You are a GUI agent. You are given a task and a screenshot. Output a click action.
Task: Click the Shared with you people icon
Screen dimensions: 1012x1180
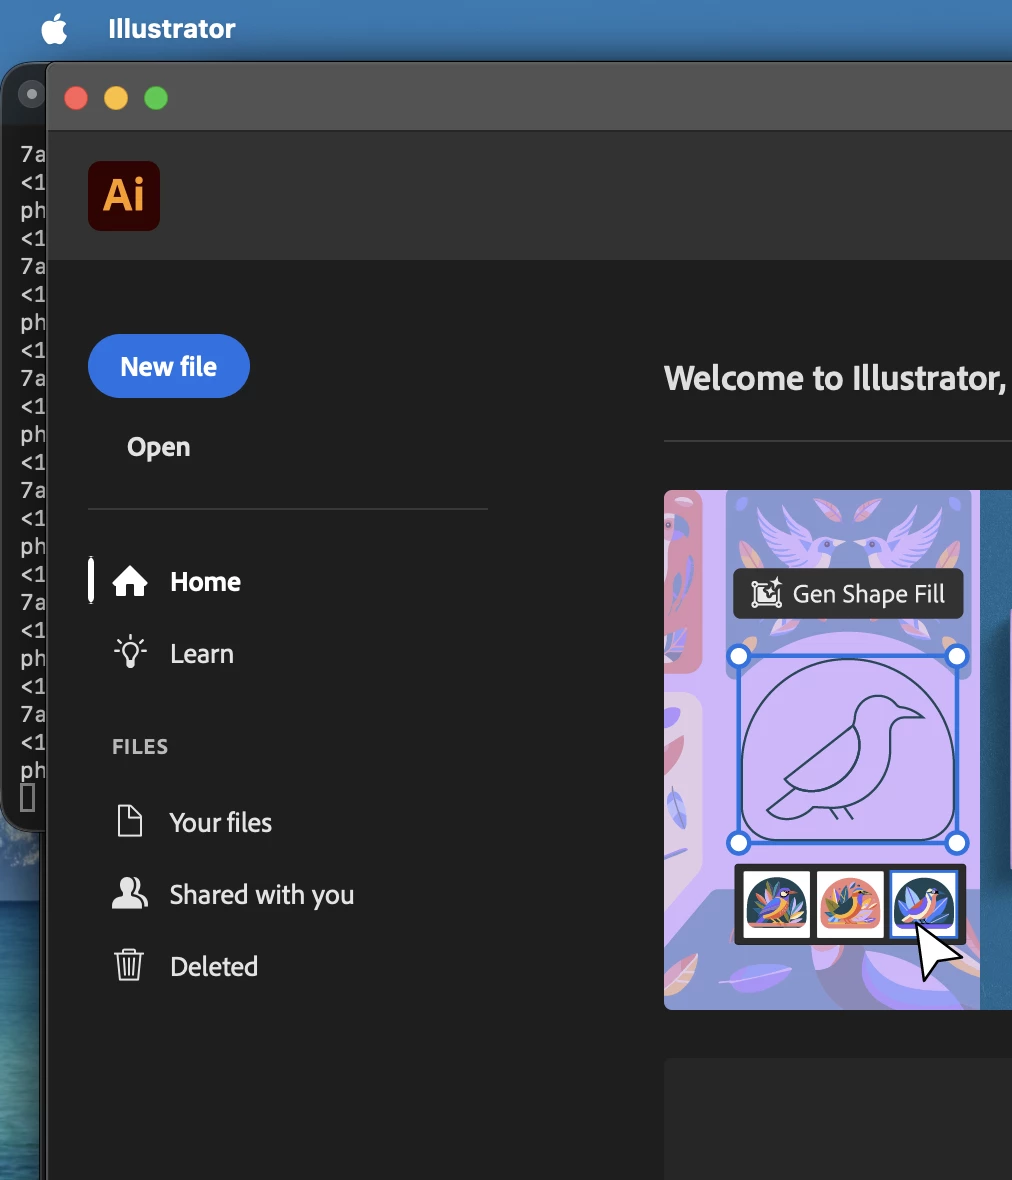pyautogui.click(x=129, y=893)
